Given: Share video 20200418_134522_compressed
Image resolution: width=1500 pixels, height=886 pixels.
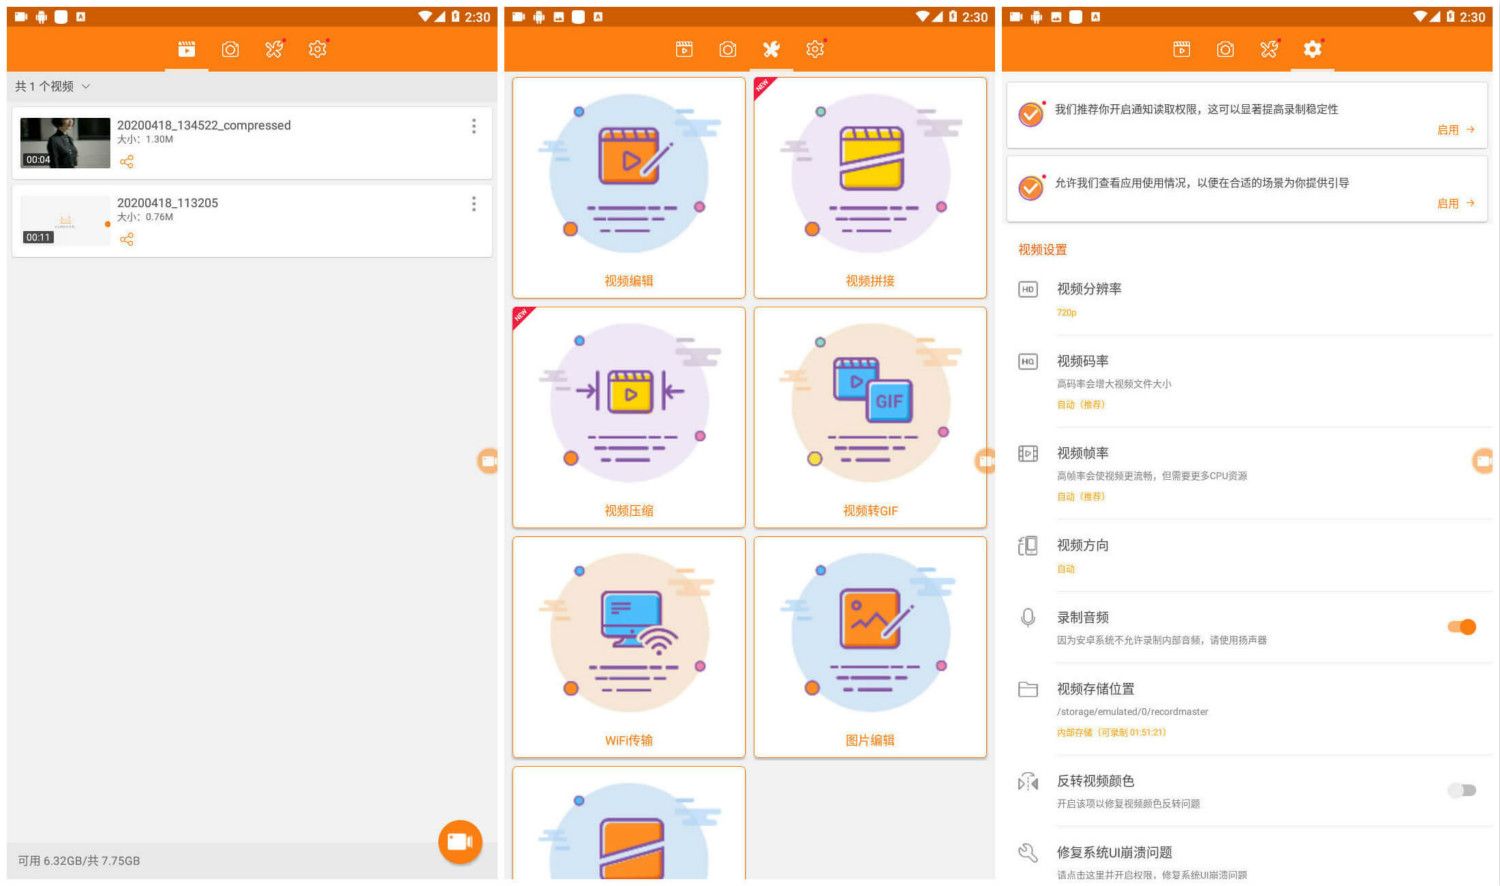Looking at the screenshot, I should pyautogui.click(x=127, y=162).
